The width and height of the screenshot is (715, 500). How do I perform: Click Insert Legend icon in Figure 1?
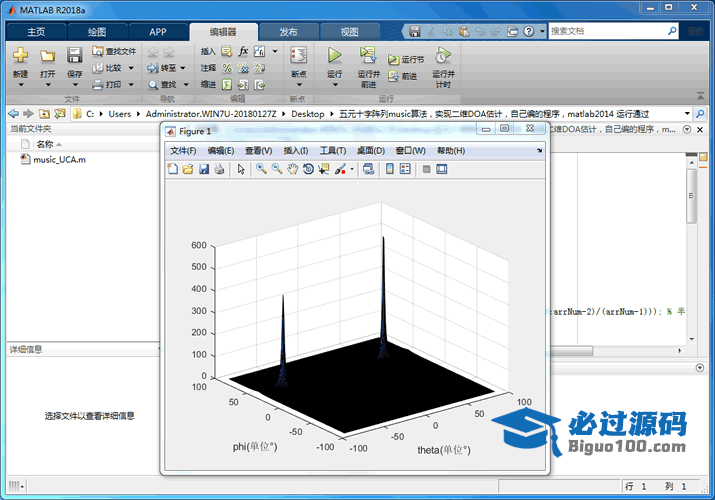pos(405,169)
